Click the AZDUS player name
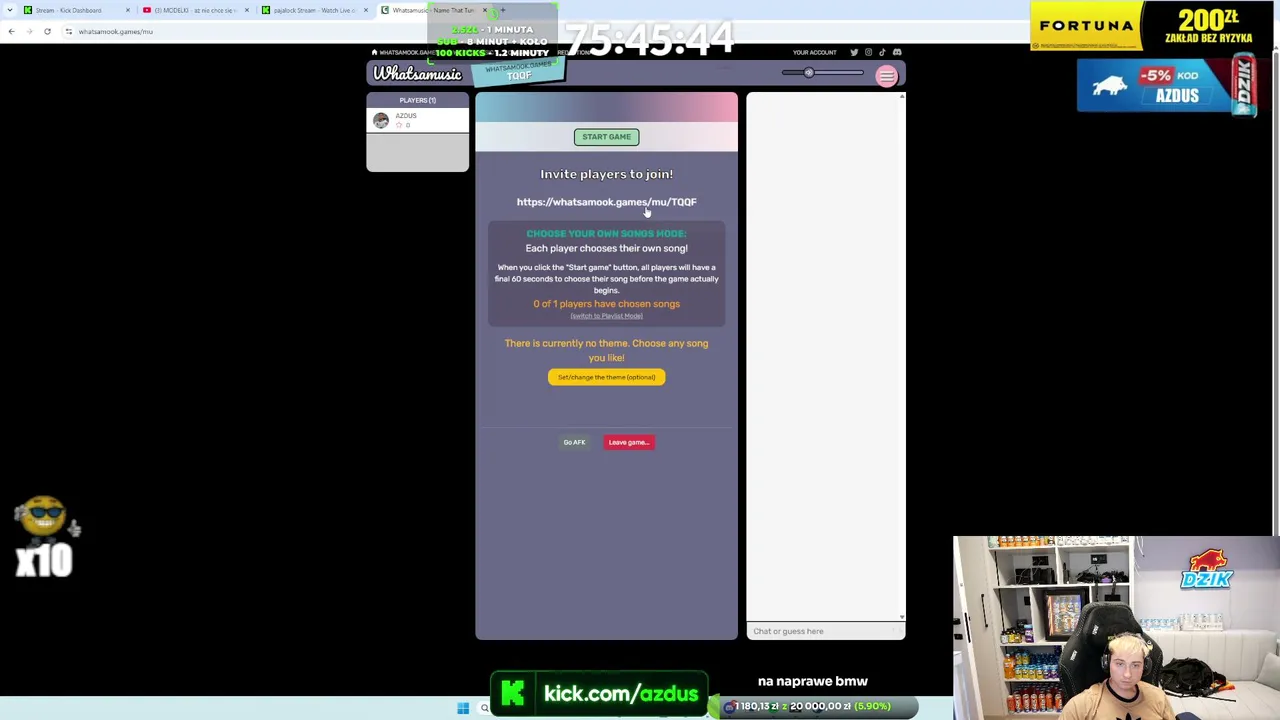The height and width of the screenshot is (720, 1280). click(405, 116)
